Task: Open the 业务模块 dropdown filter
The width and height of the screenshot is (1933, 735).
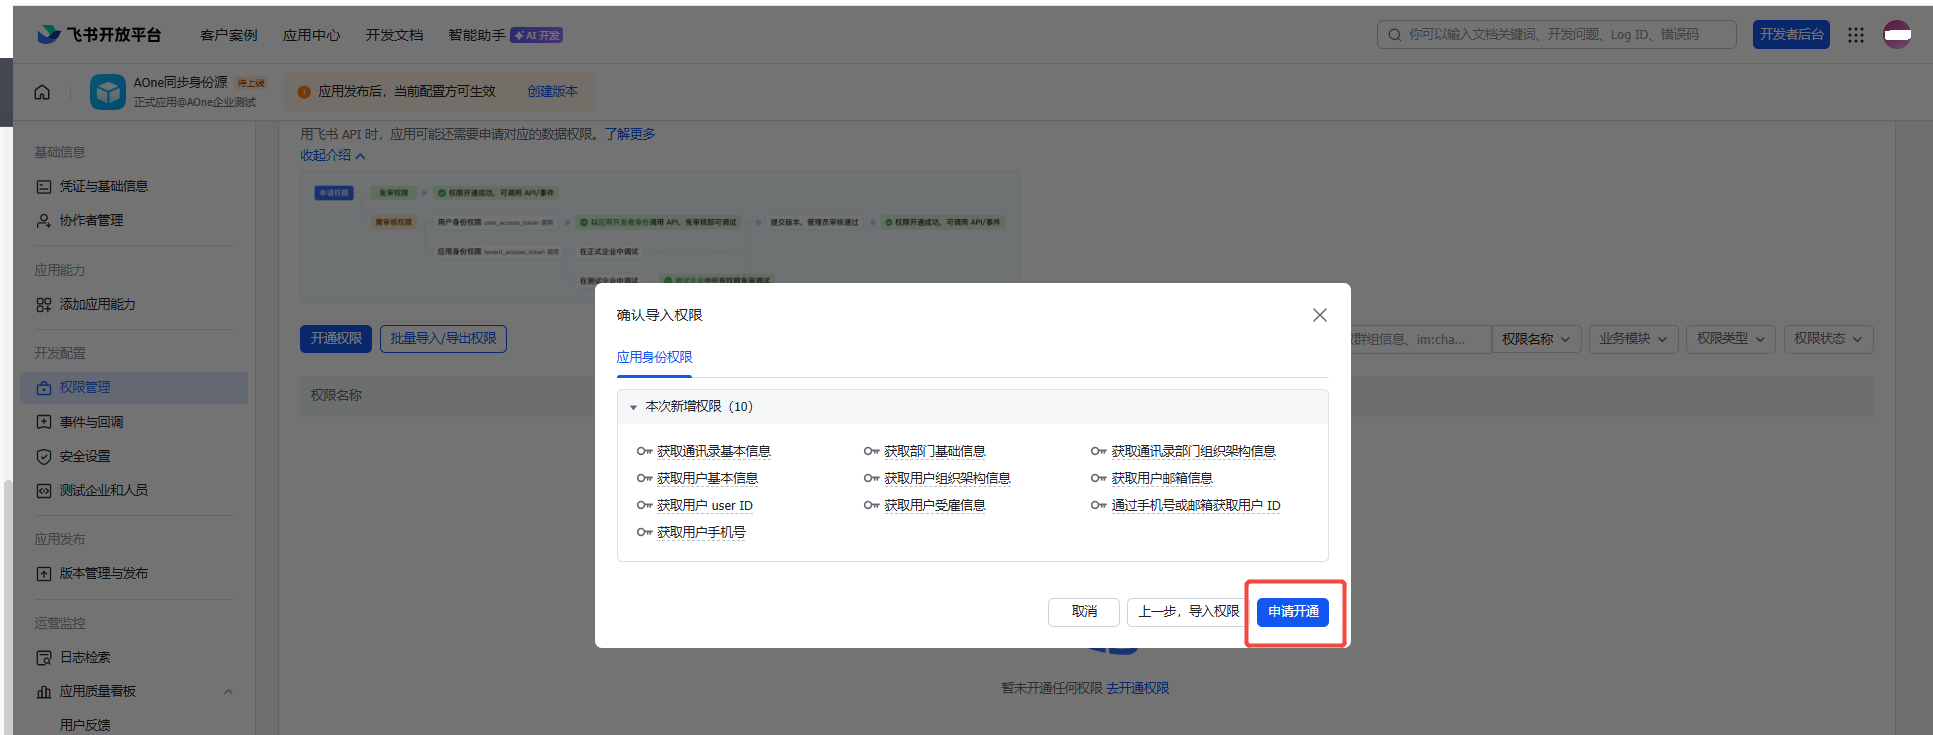Action: (x=1632, y=339)
